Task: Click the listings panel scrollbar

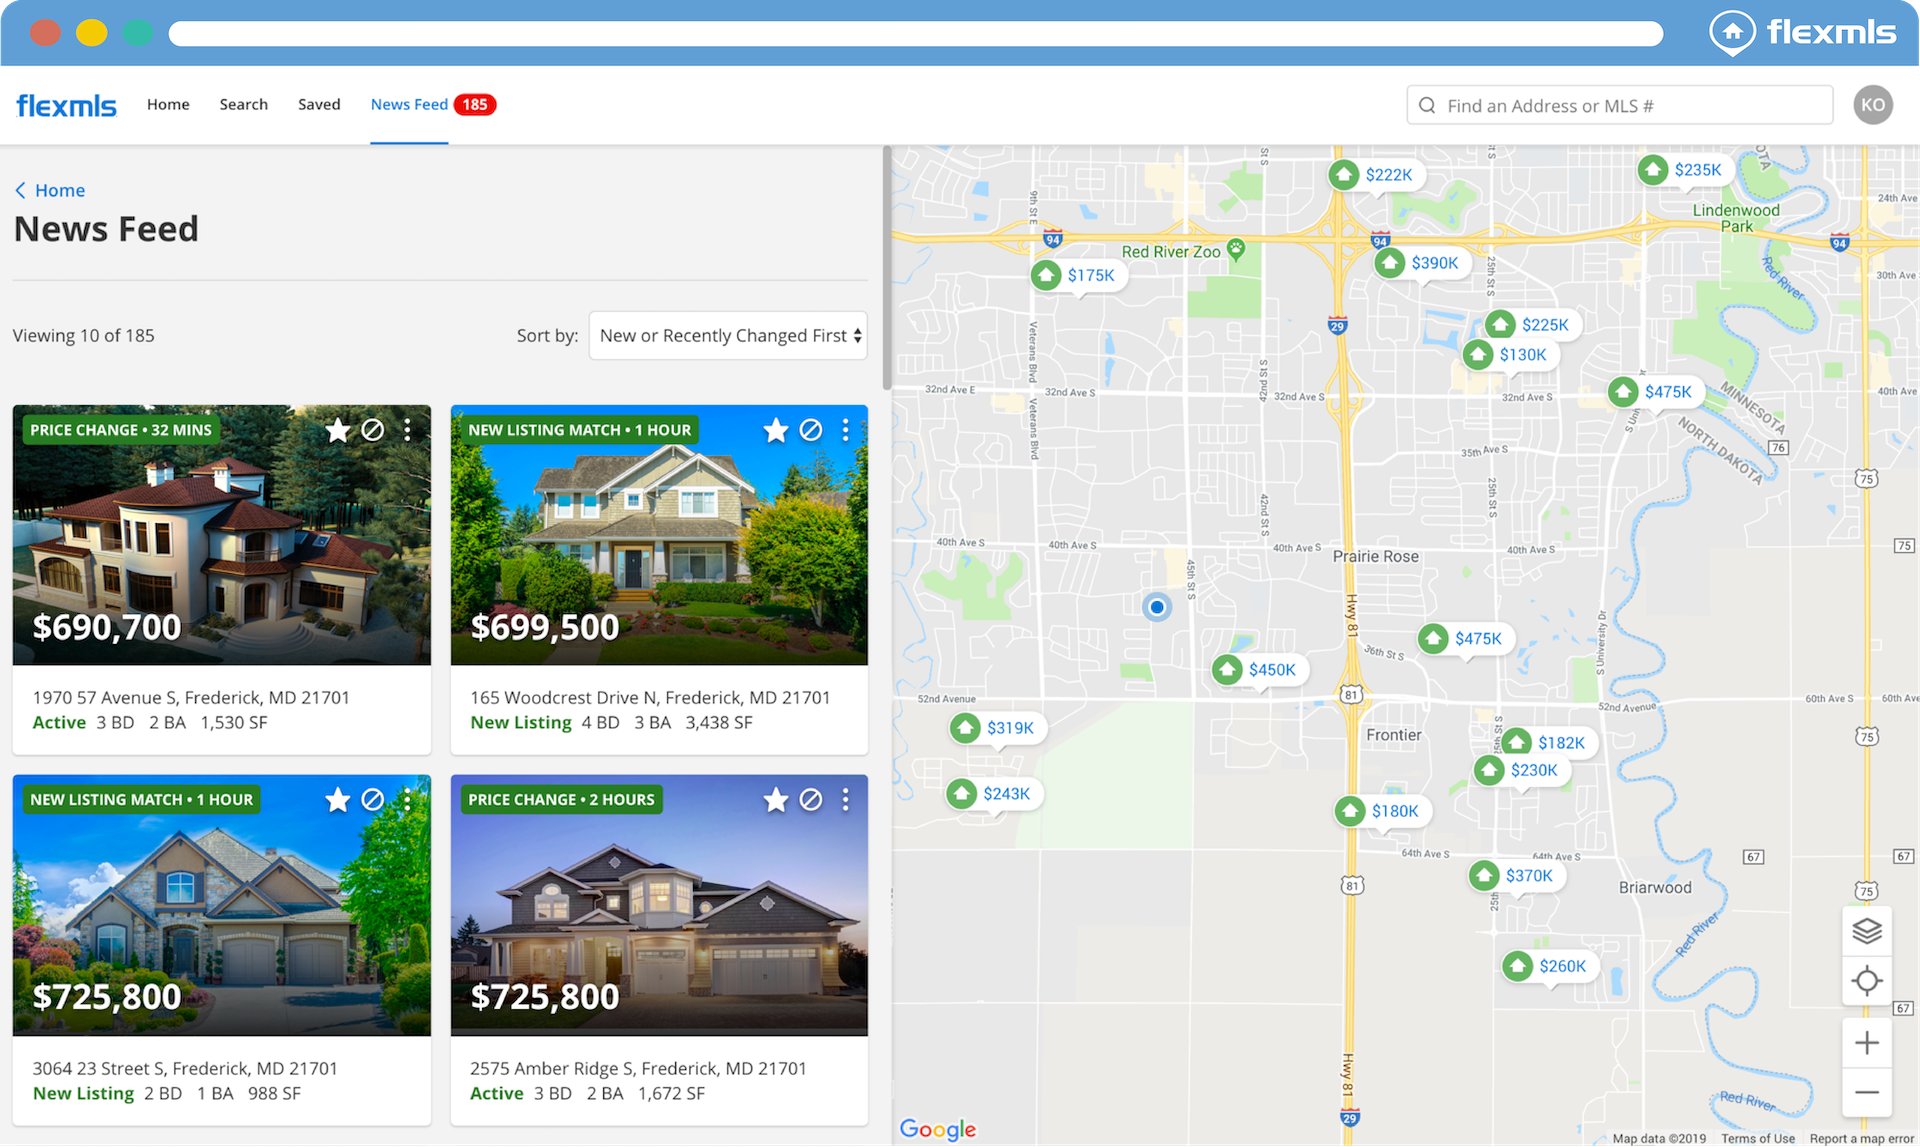Action: [x=886, y=270]
